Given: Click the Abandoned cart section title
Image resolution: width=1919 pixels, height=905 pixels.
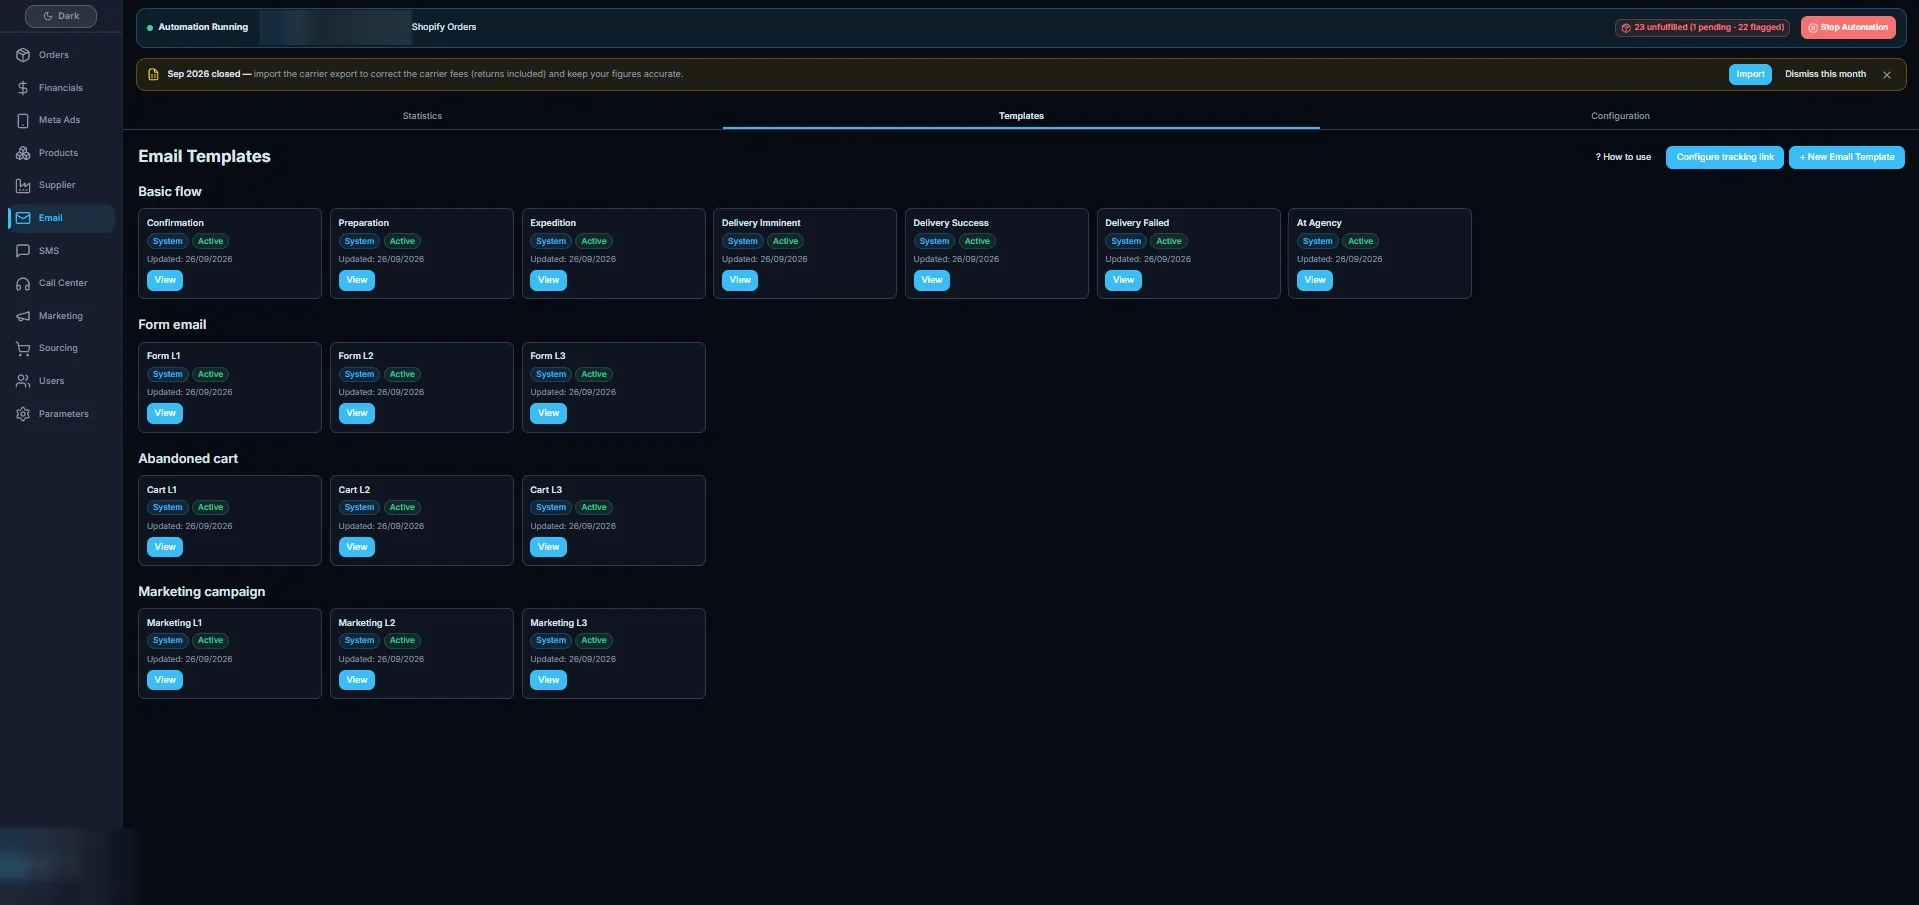Looking at the screenshot, I should click(188, 459).
